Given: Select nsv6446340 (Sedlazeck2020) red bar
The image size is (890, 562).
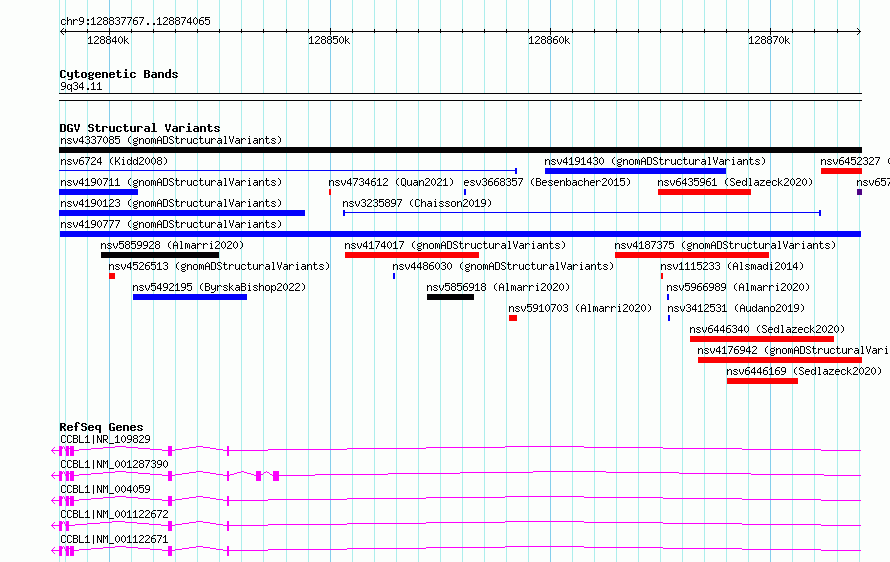Looking at the screenshot, I should click(x=762, y=339).
